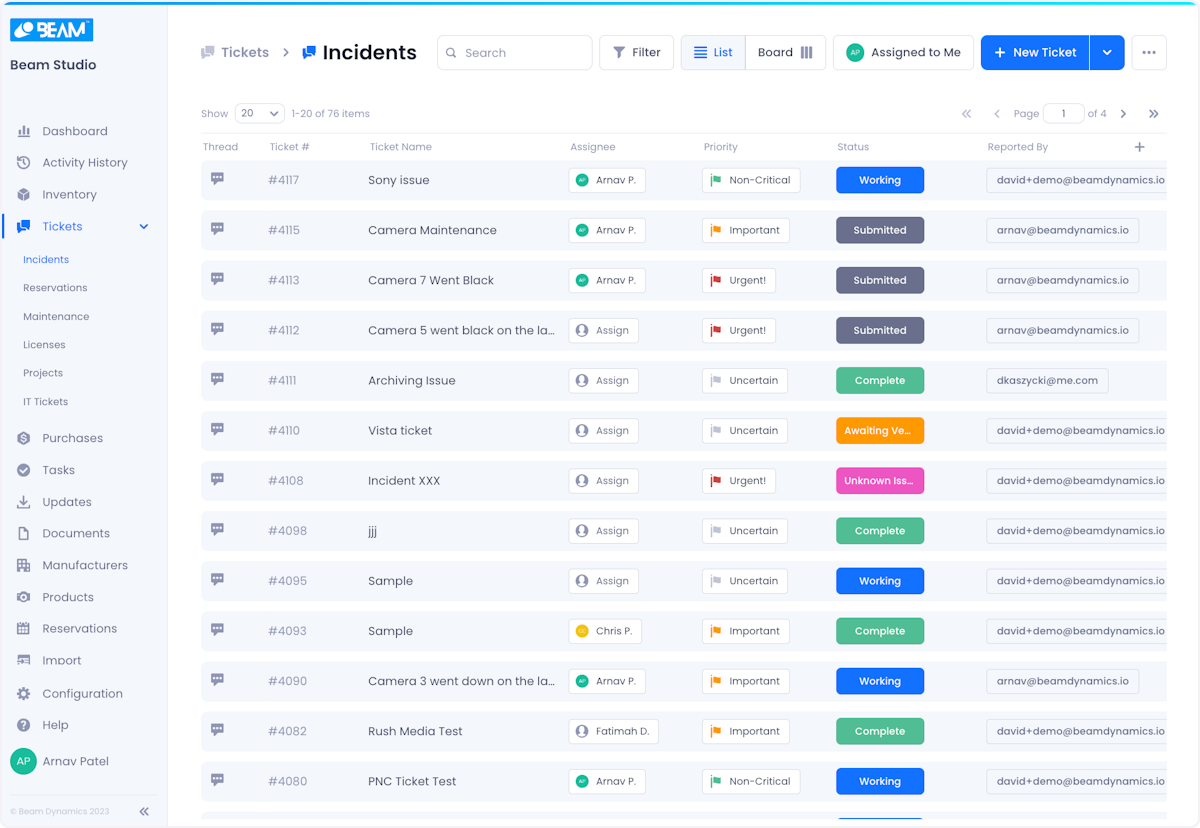1200x828 pixels.
Task: Click the Inventory cube icon
Action: 24,195
